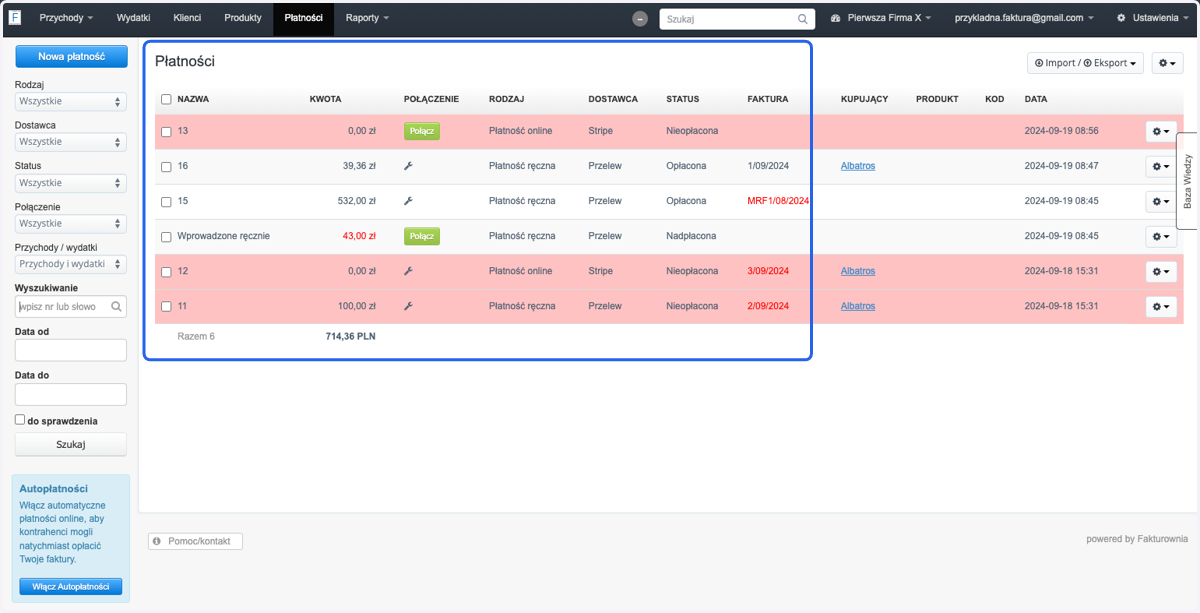The width and height of the screenshot is (1200, 613).
Task: Click wrench icon in row 11
Action: (x=408, y=306)
